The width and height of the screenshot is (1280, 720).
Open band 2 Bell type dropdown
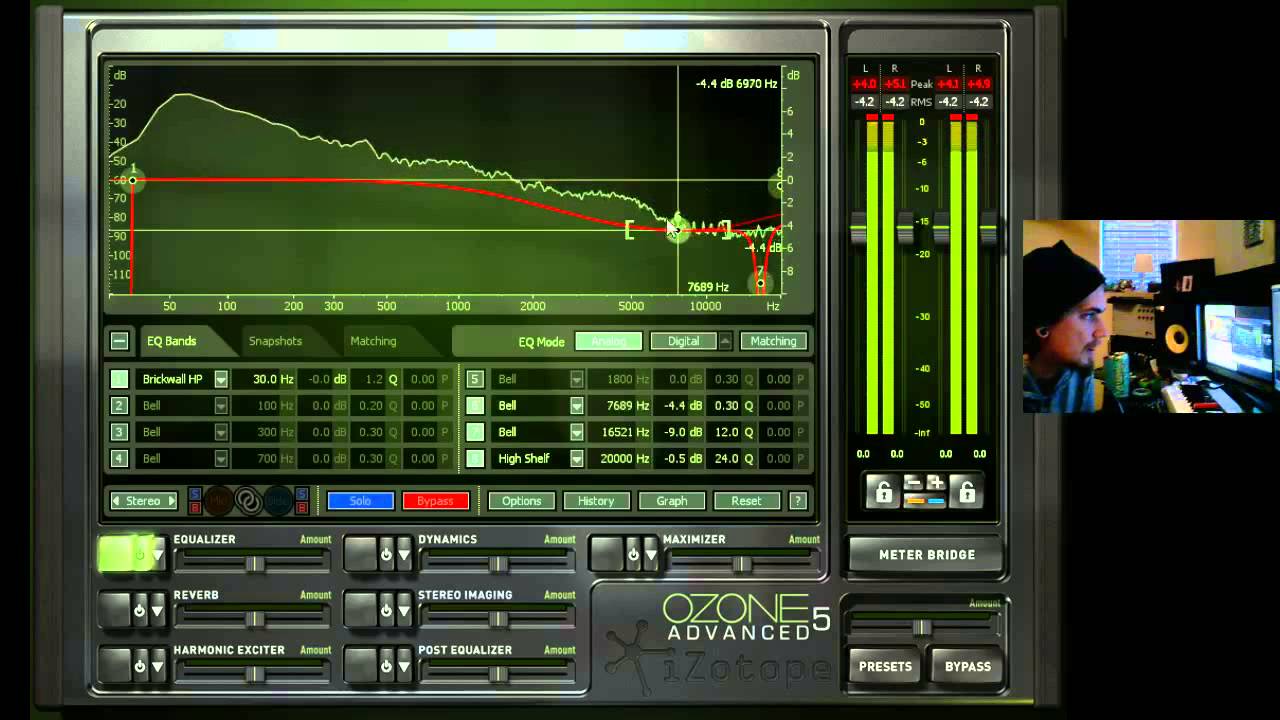(x=221, y=405)
